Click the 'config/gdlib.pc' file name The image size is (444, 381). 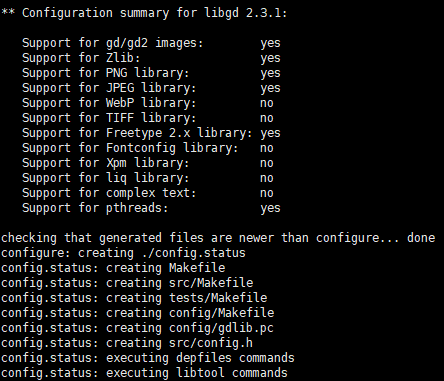point(222,328)
